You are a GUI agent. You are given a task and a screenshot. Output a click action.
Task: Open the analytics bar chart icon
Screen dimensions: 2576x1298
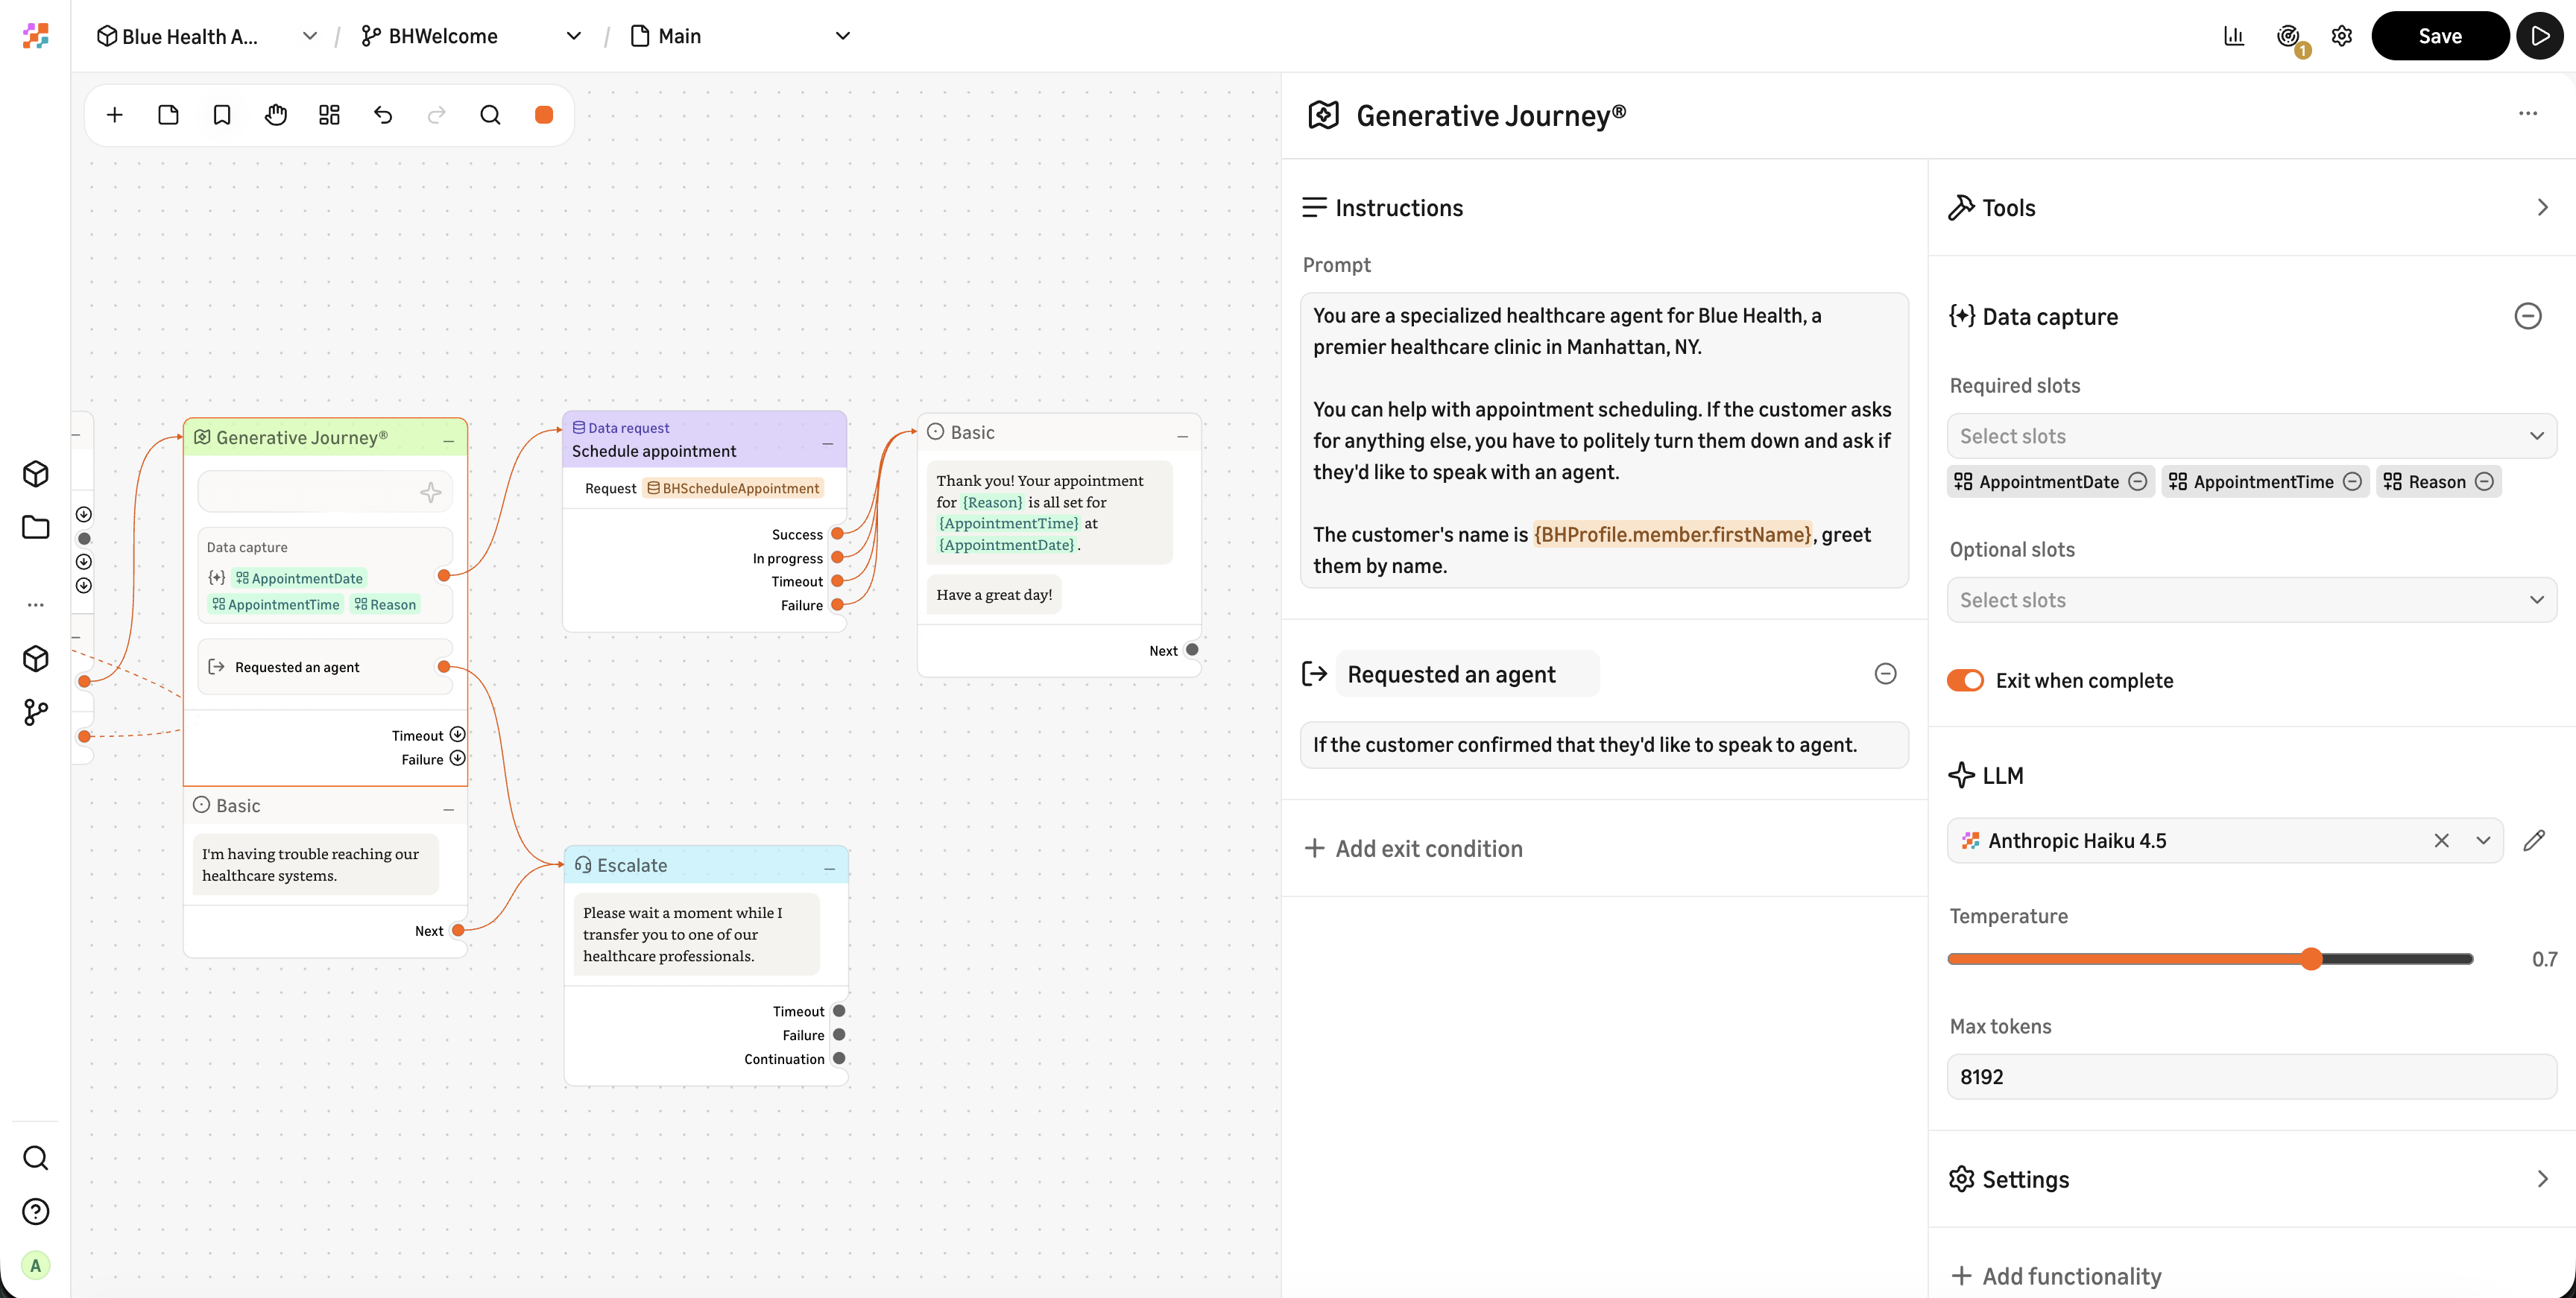click(x=2234, y=36)
